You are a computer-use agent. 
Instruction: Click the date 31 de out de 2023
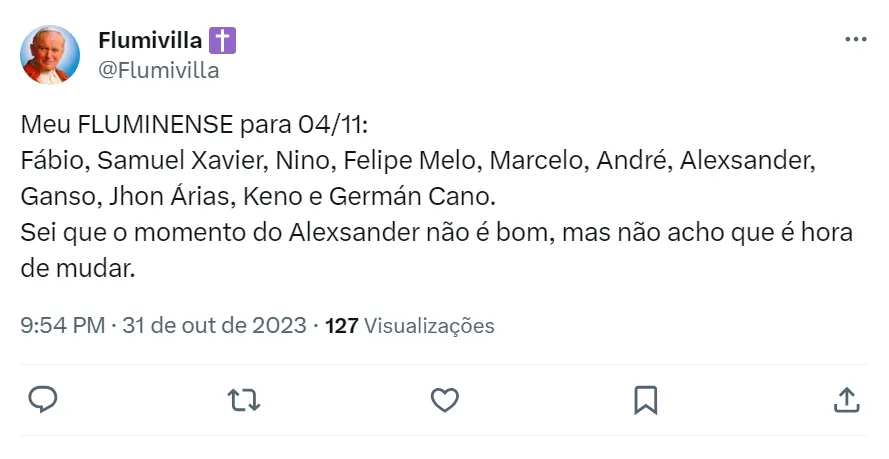point(214,326)
